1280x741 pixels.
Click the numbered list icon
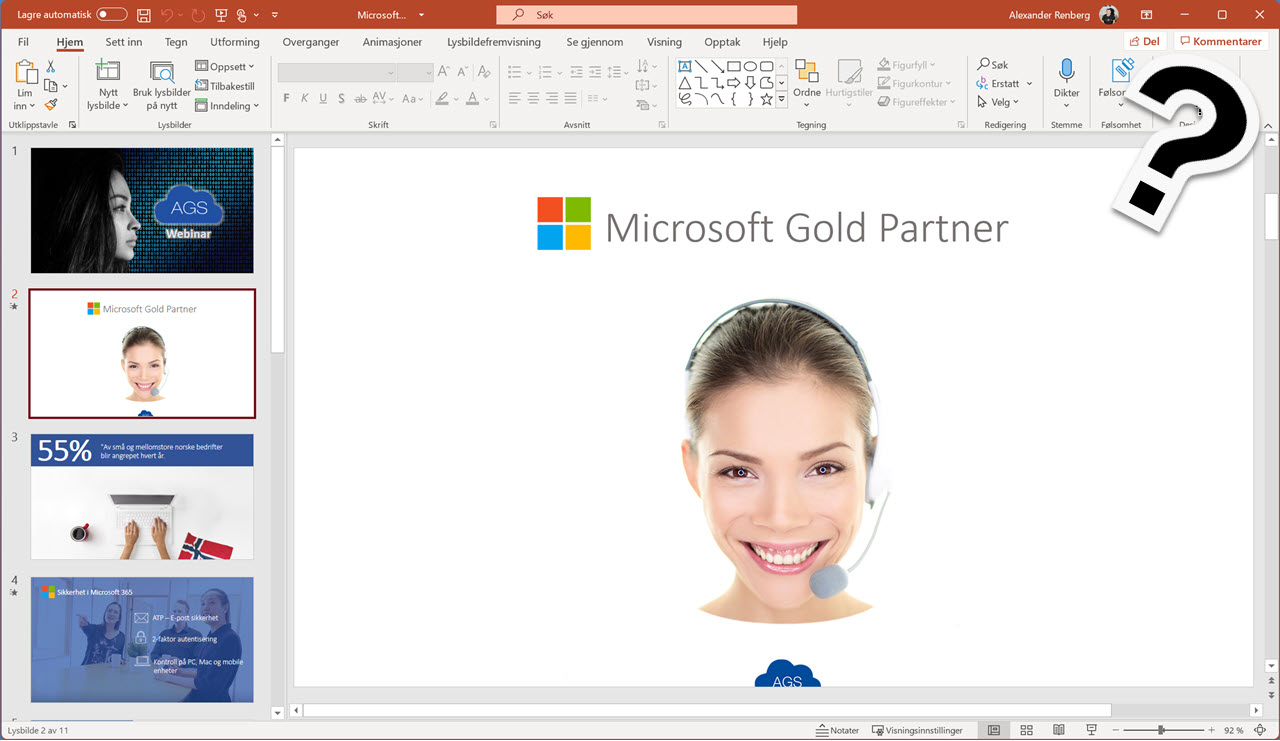pyautogui.click(x=543, y=72)
